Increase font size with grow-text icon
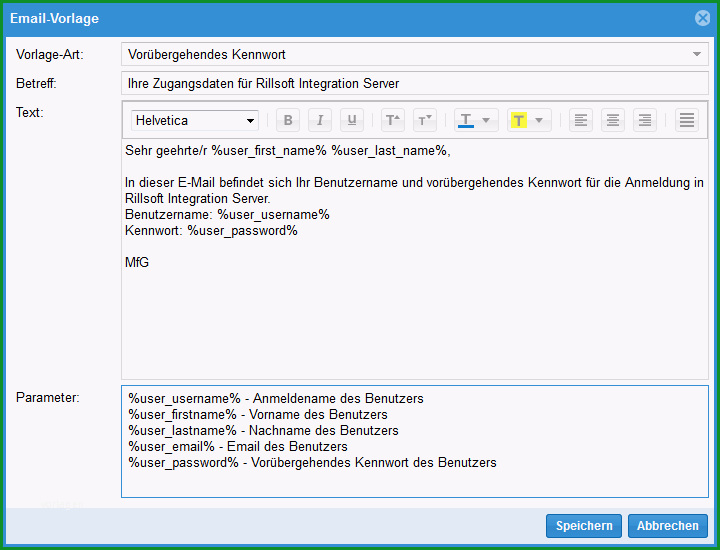720x550 pixels. (x=393, y=120)
